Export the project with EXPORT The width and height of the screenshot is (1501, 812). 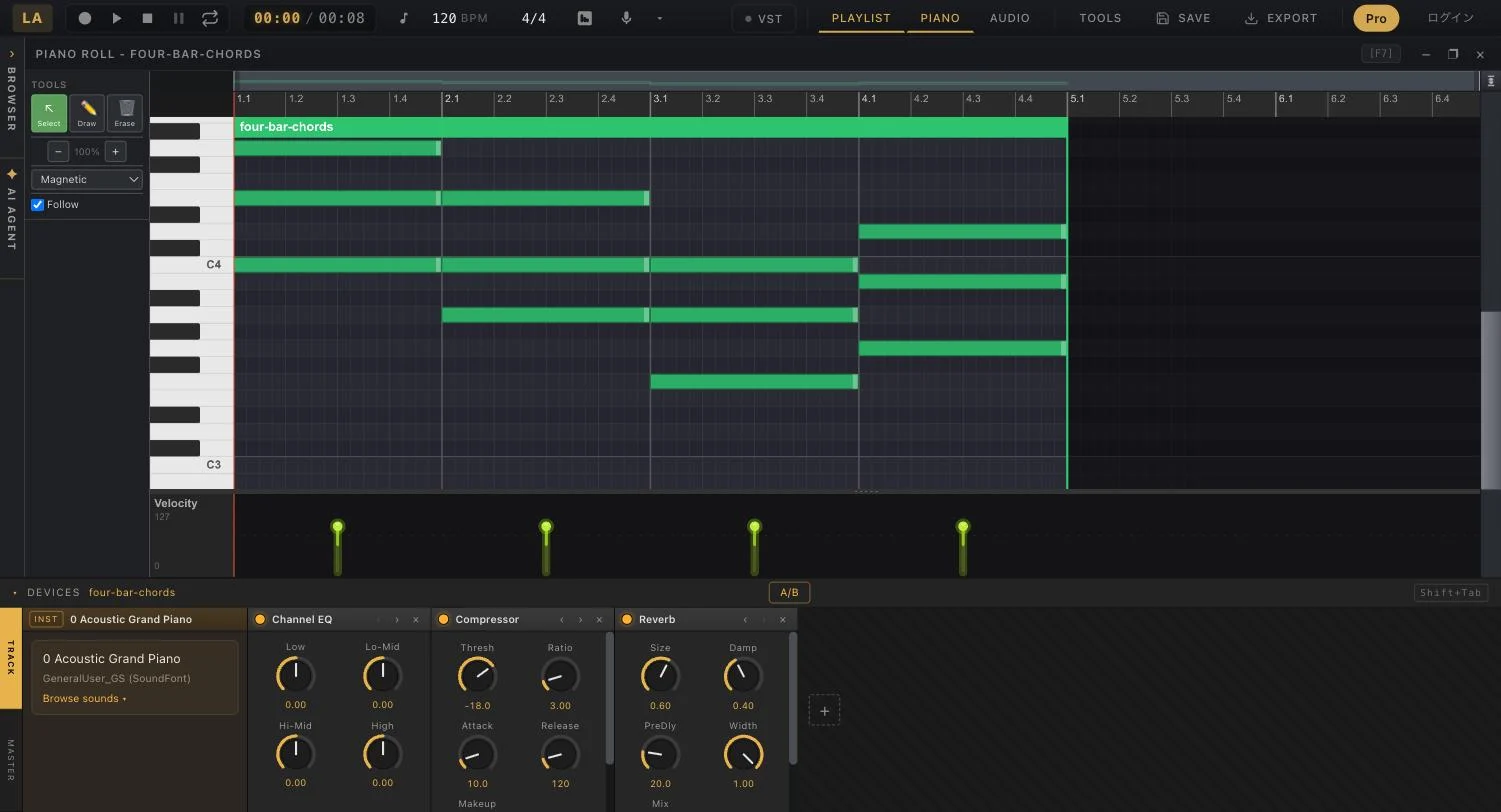1280,18
